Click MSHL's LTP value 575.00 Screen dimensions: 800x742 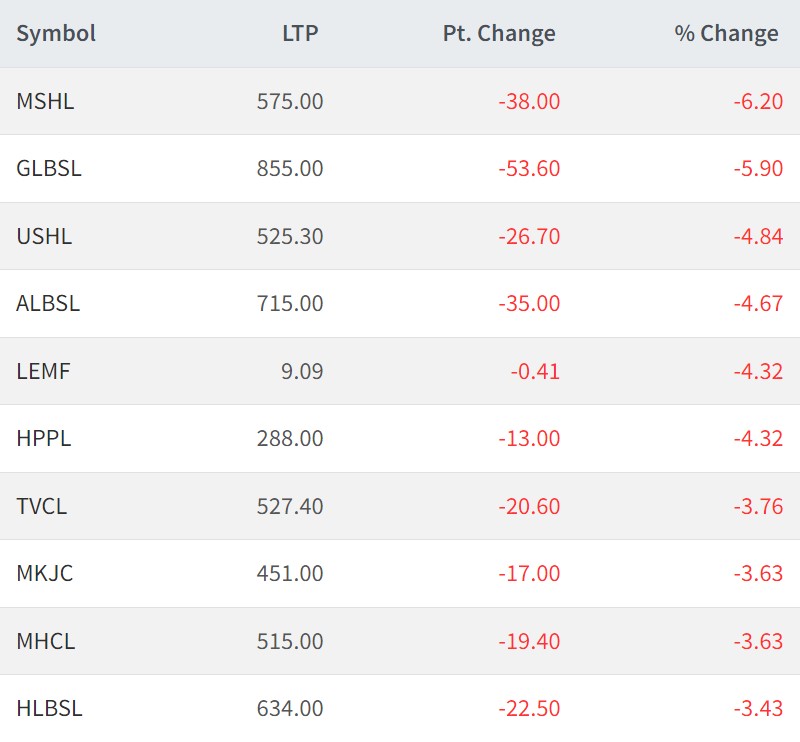point(290,101)
